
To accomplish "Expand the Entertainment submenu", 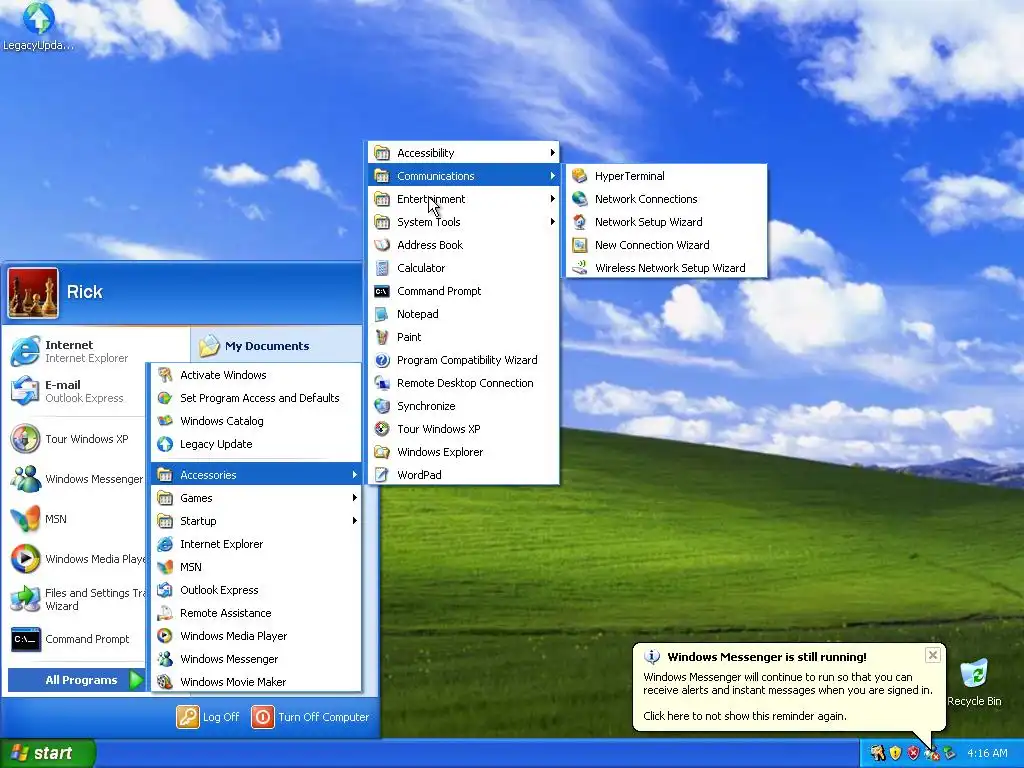I will (x=464, y=199).
